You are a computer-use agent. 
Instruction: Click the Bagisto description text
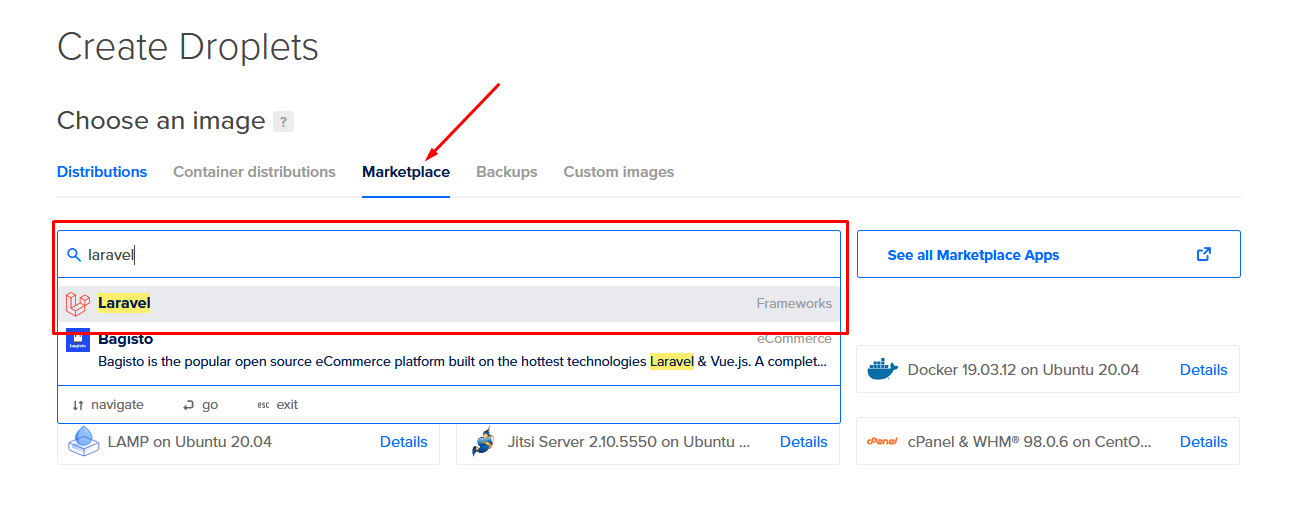coord(462,362)
